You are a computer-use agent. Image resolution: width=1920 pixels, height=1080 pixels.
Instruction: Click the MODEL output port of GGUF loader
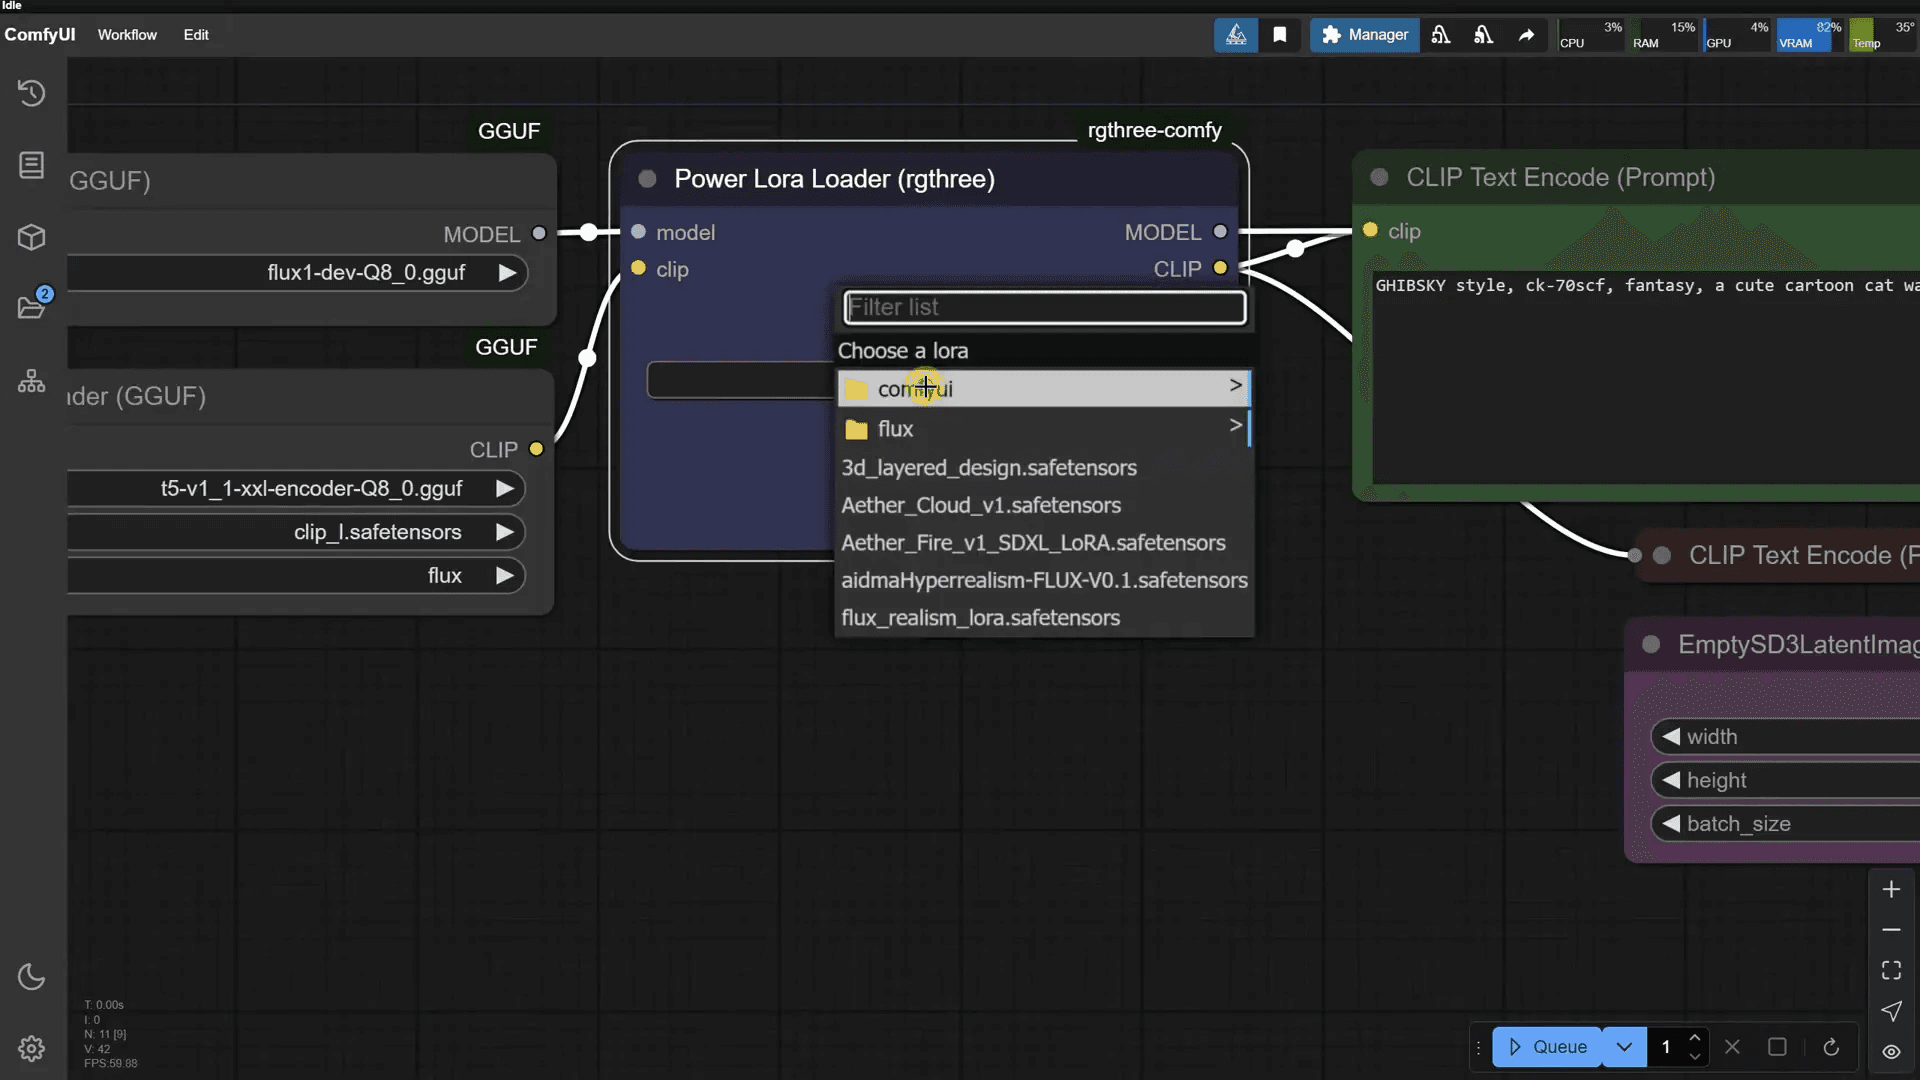click(x=539, y=233)
